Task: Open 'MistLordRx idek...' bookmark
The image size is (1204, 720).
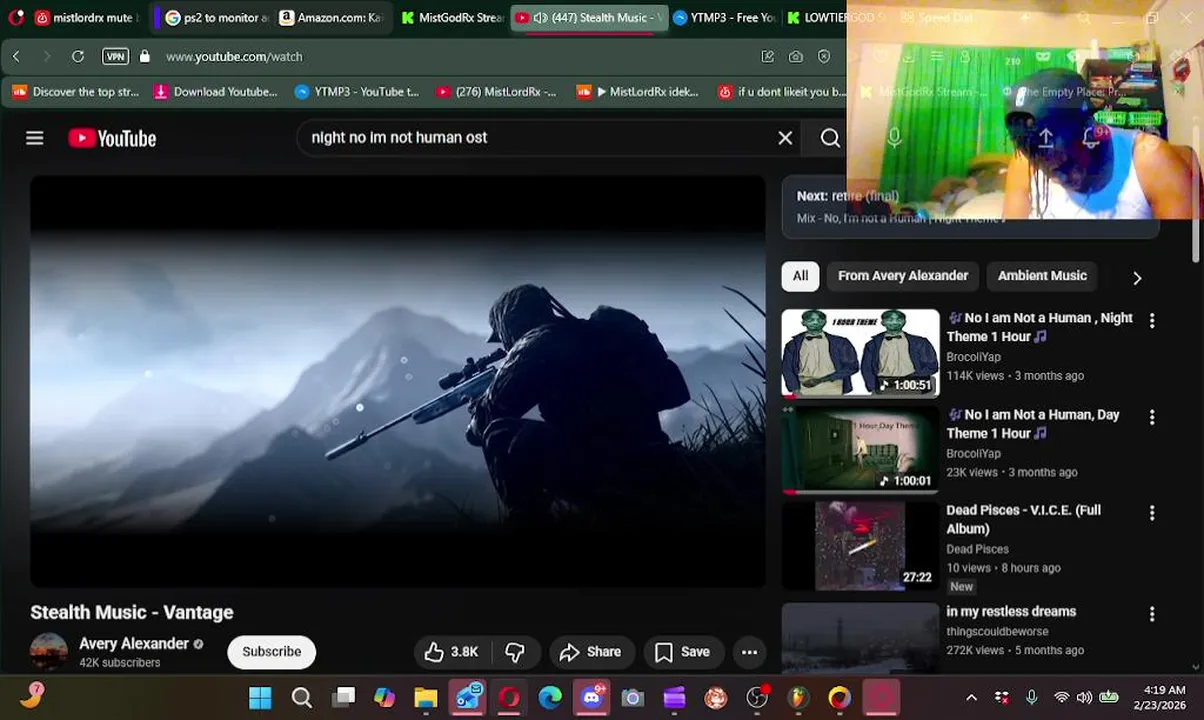Action: 638,92
